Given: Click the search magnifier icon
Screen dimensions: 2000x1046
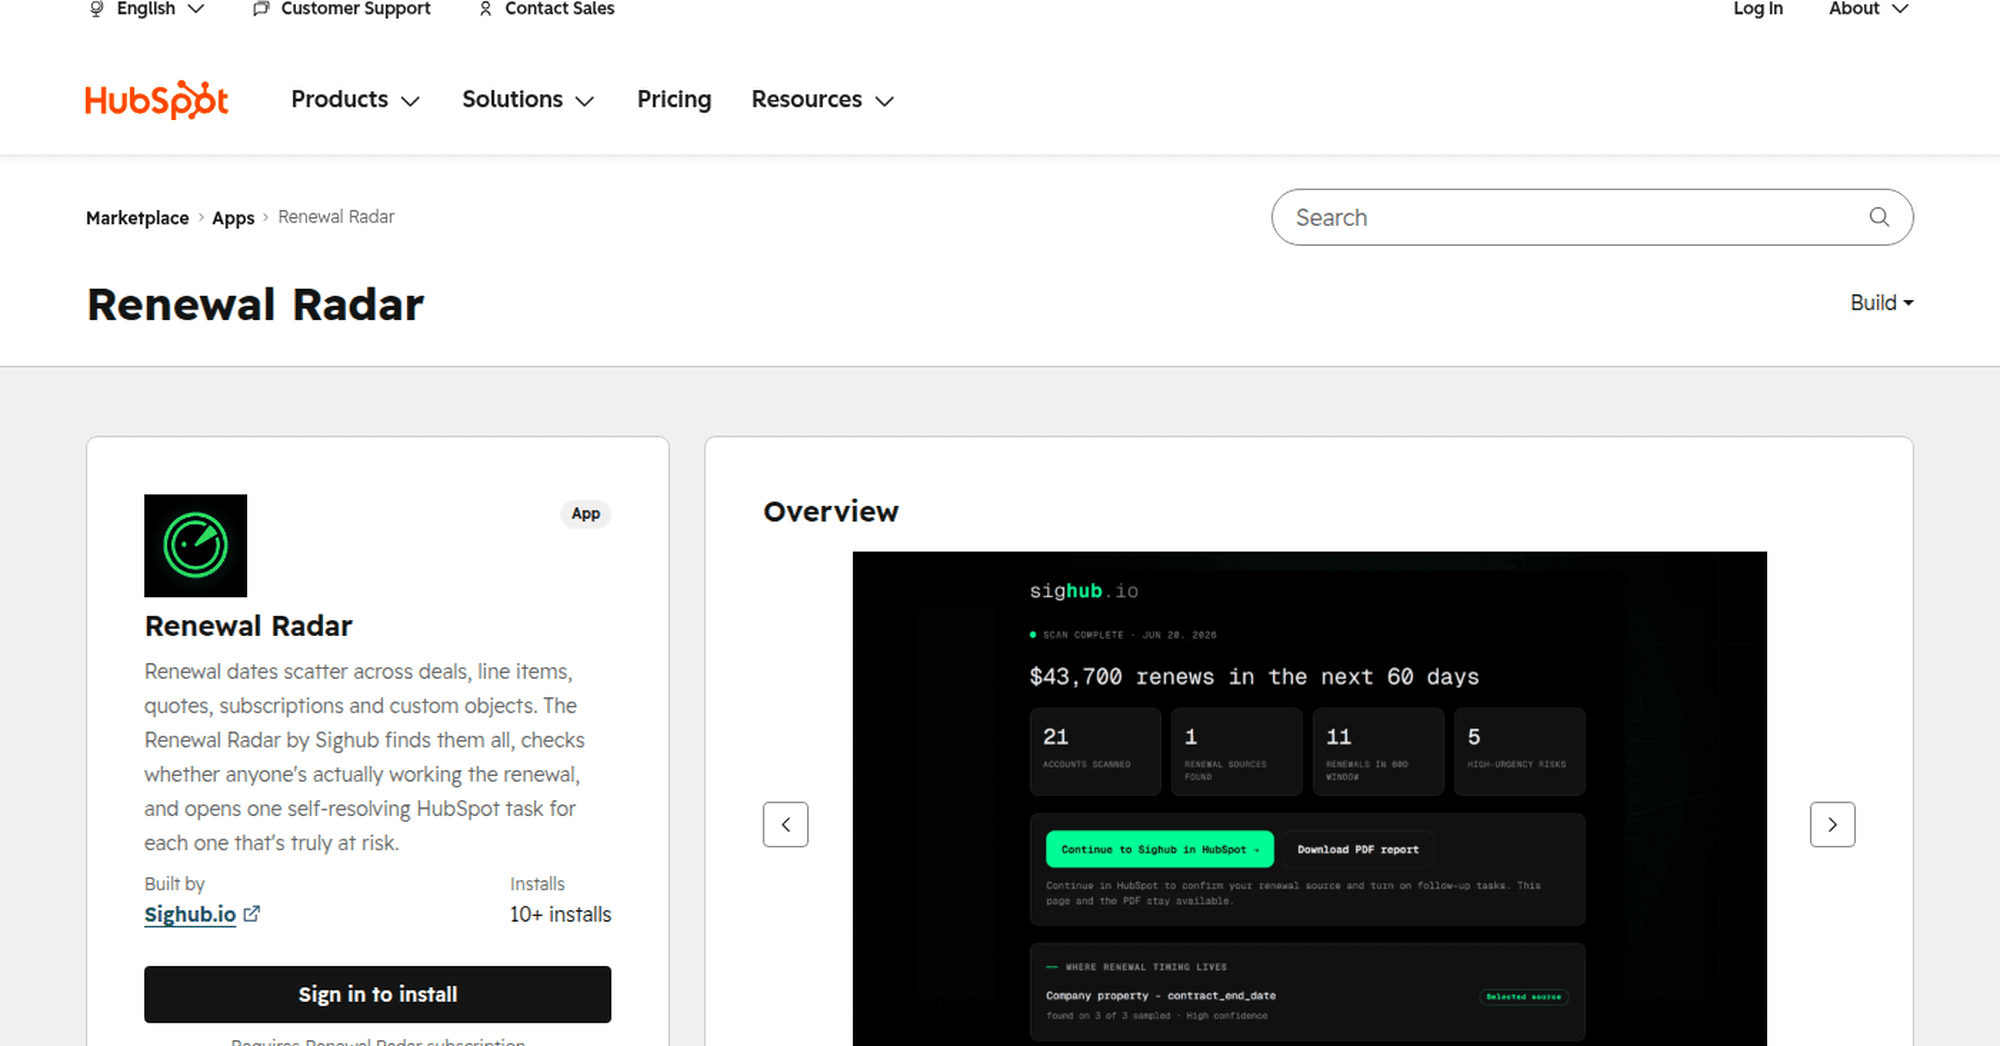Looking at the screenshot, I should click(1879, 217).
